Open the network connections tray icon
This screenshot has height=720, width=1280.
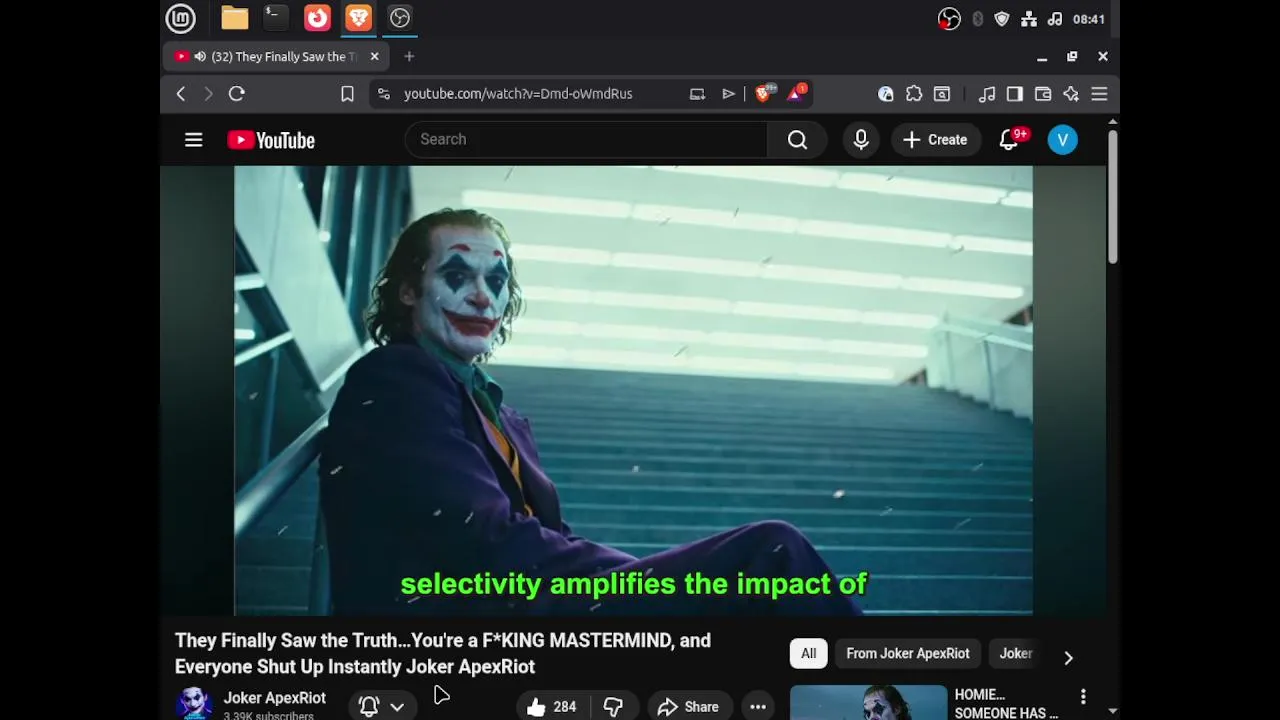point(1029,19)
